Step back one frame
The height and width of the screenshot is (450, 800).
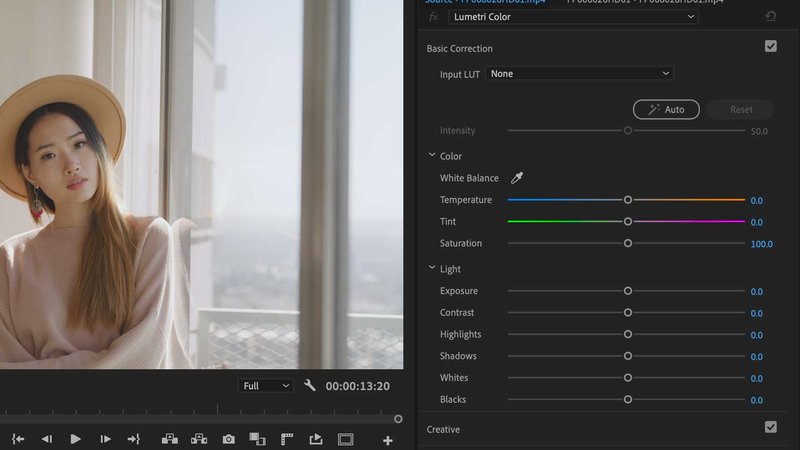coord(47,439)
